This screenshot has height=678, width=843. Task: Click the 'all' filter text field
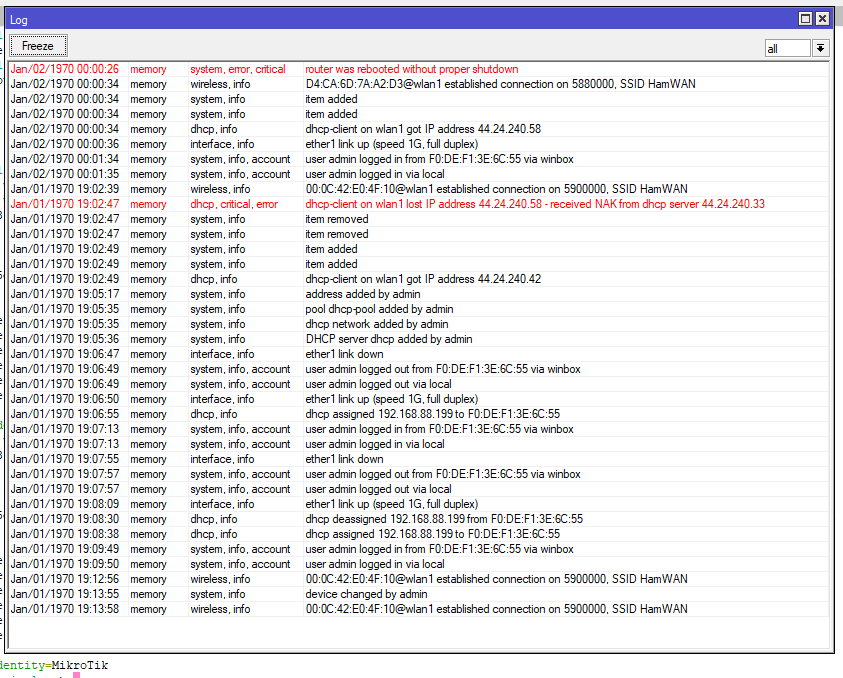click(786, 48)
